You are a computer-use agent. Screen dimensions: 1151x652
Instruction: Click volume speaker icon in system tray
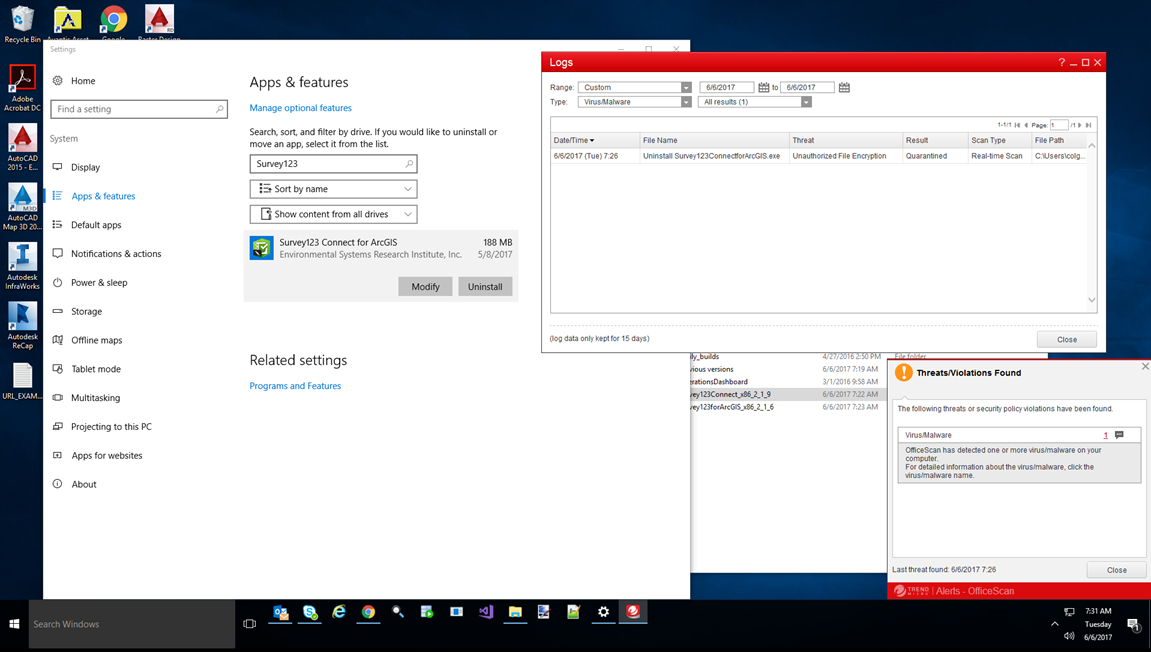coord(1069,637)
